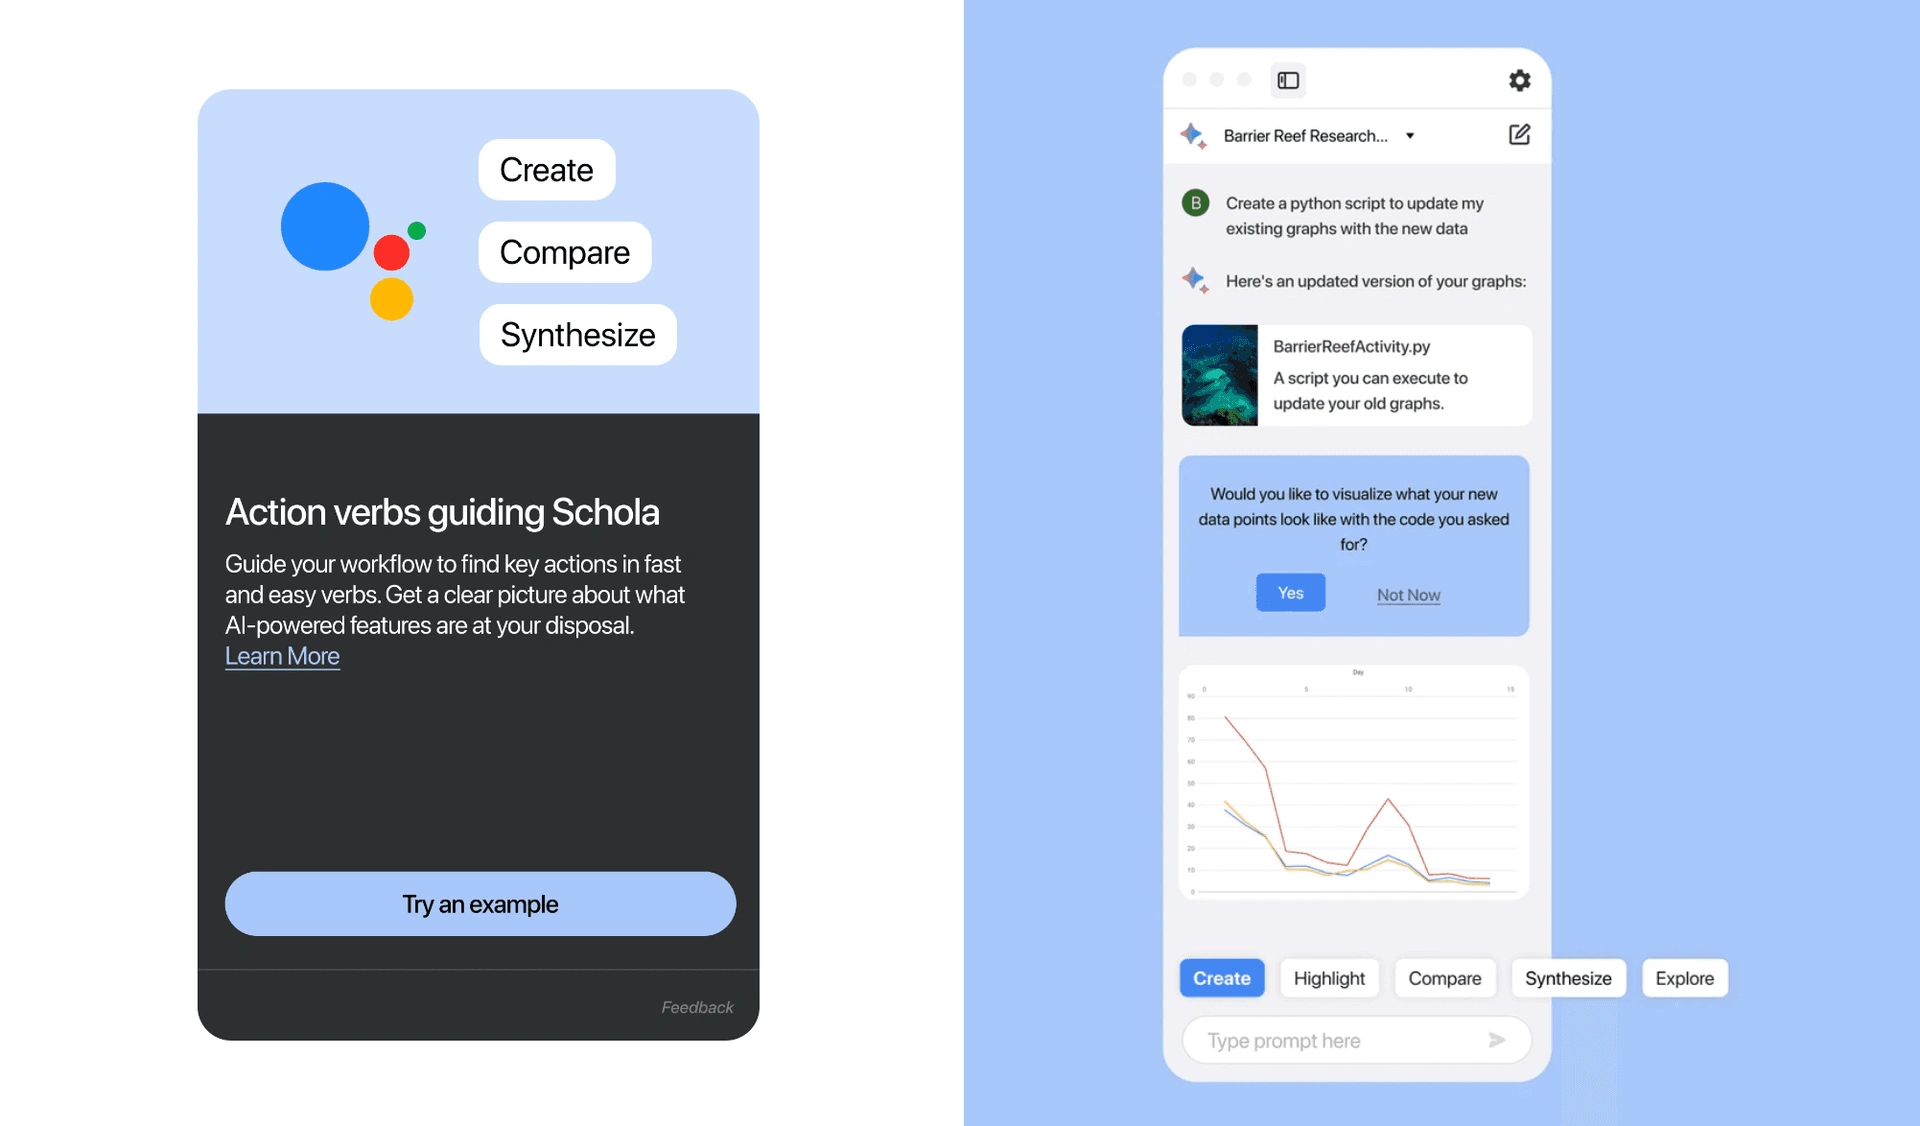Click the Try an example button
This screenshot has width=1920, height=1126.
click(x=480, y=902)
